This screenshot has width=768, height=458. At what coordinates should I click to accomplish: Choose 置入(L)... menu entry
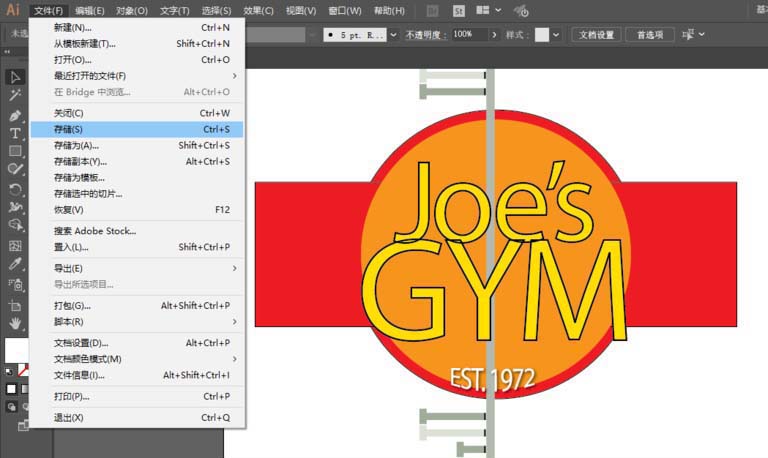(137, 247)
